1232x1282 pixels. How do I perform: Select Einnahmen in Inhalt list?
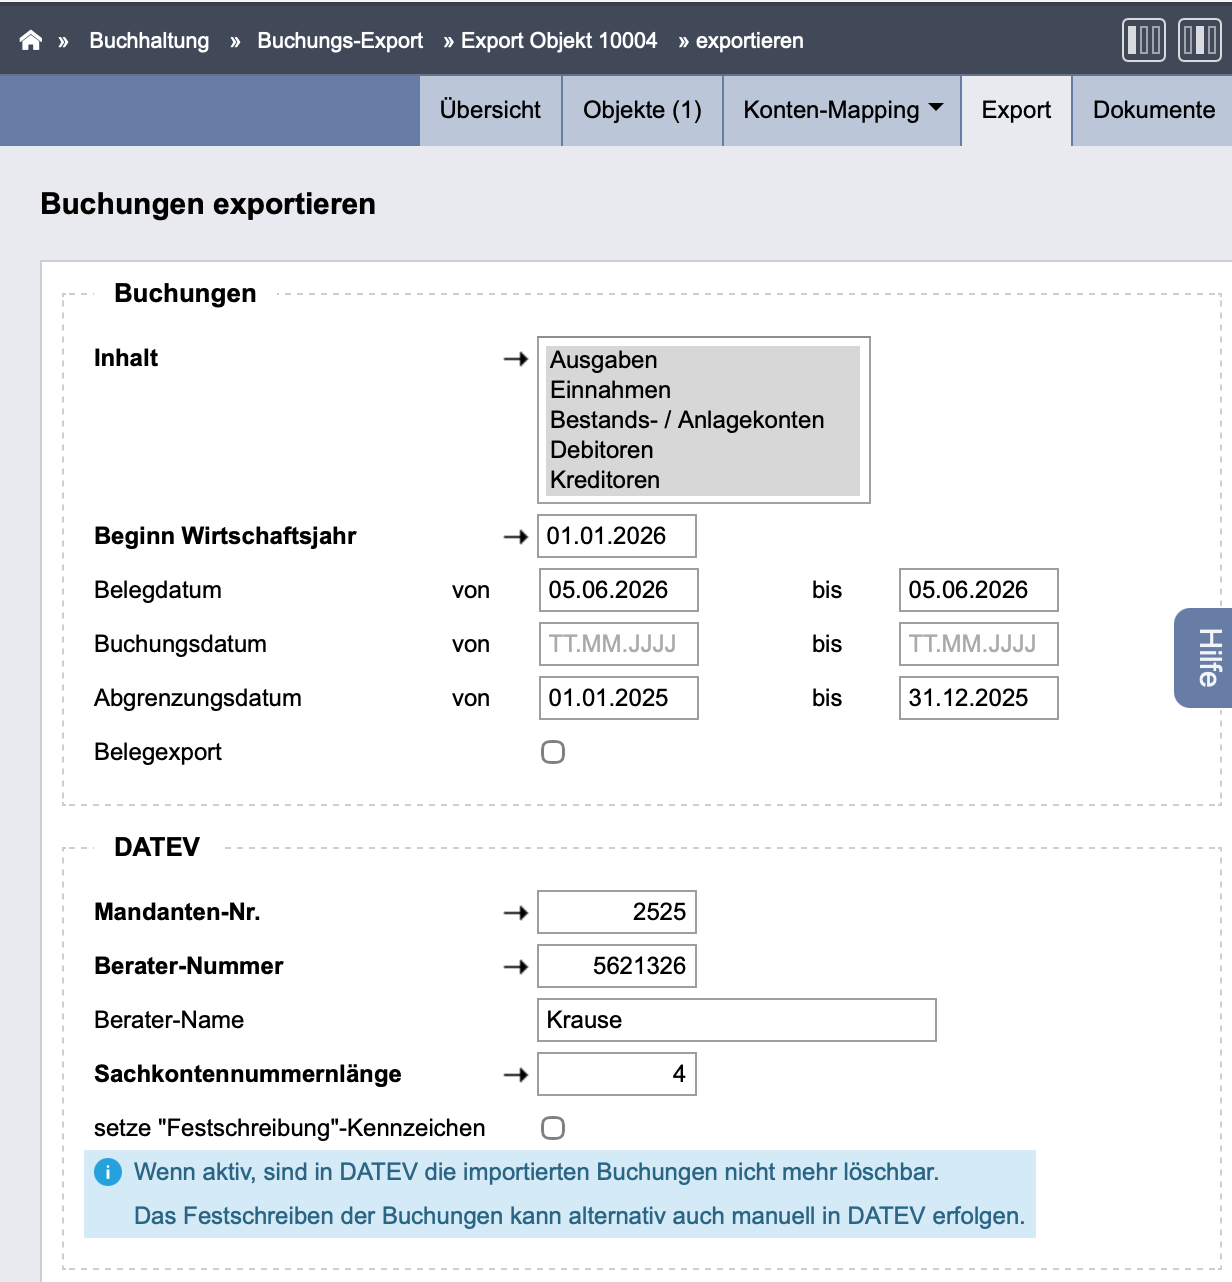(703, 390)
